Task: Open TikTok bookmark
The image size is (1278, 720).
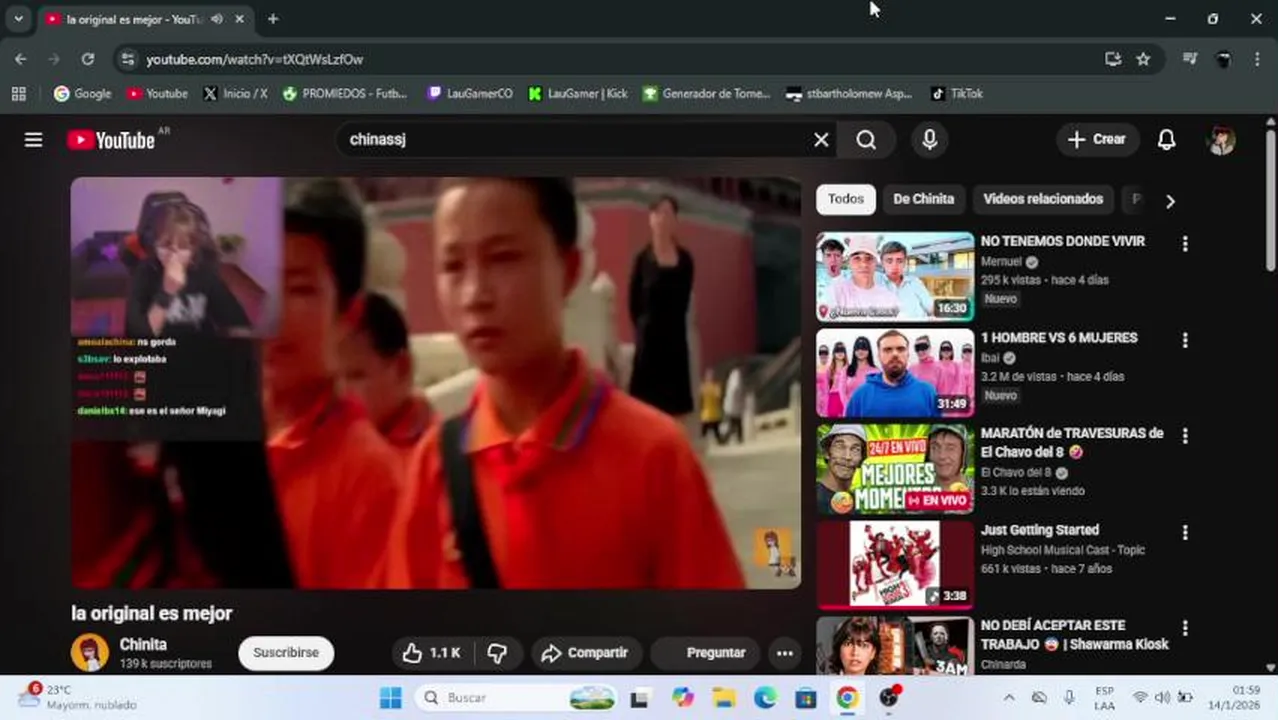Action: click(x=957, y=93)
